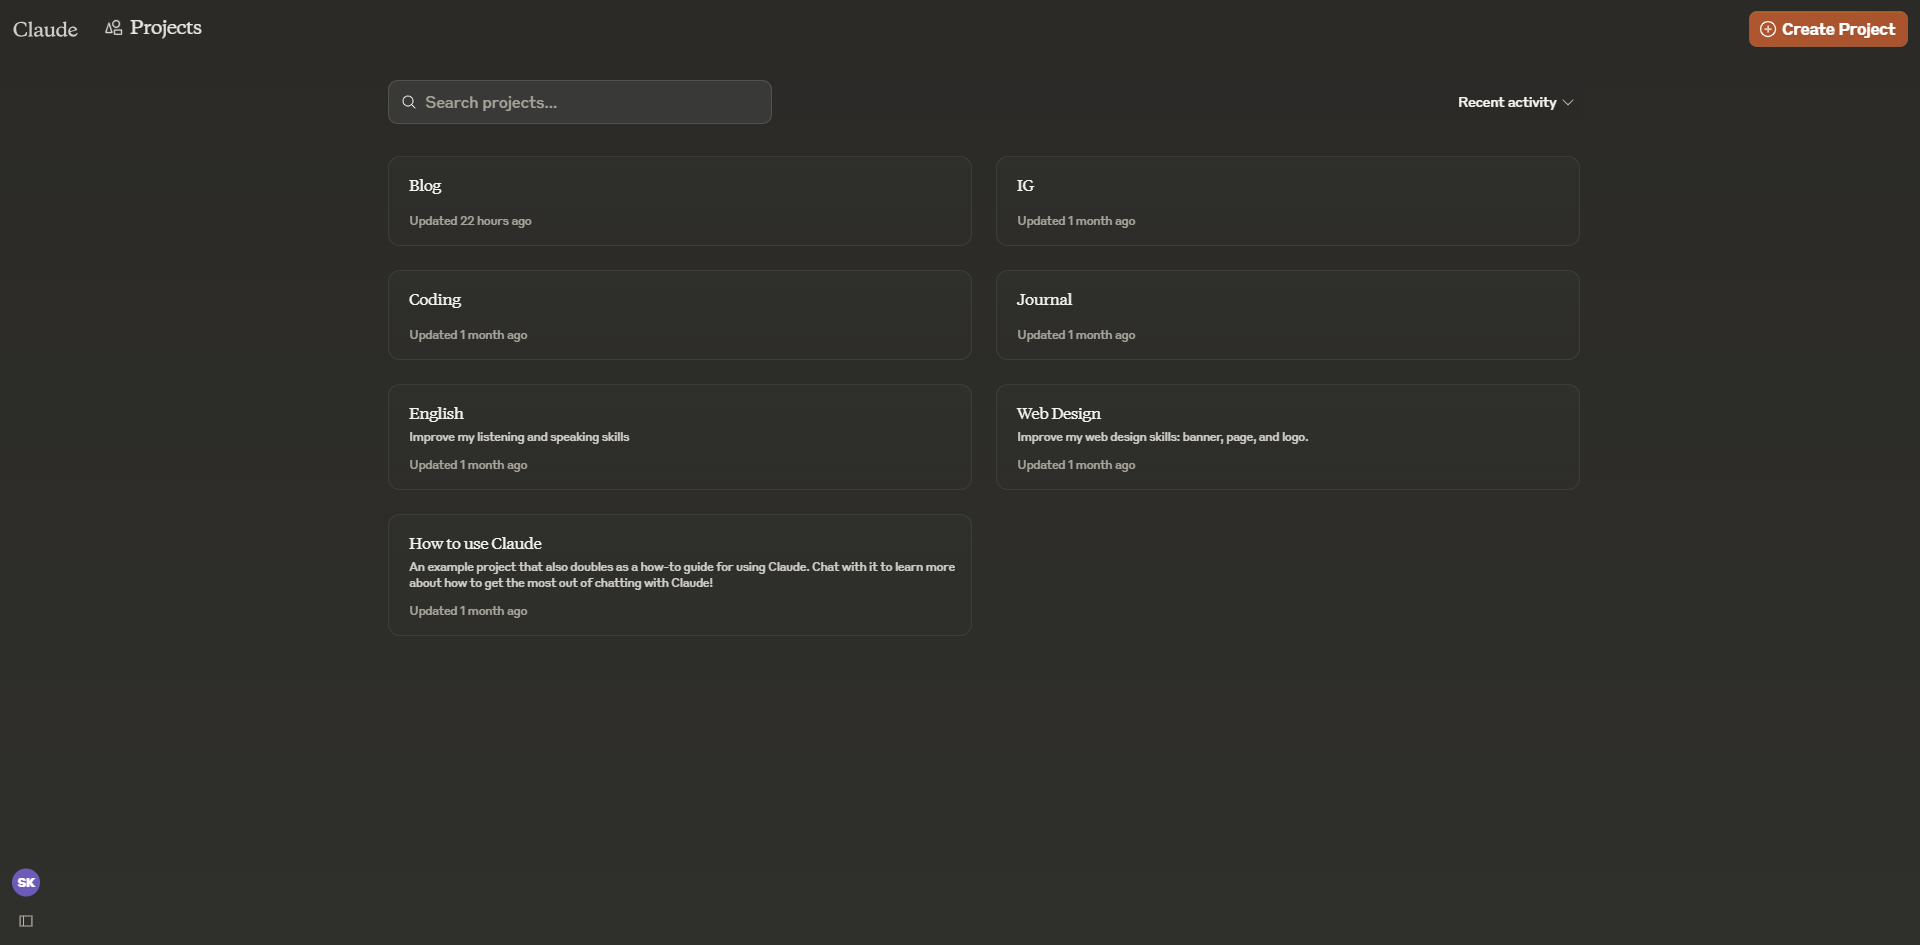Open the Recent activity sort menu
The width and height of the screenshot is (1920, 945).
[x=1507, y=102]
